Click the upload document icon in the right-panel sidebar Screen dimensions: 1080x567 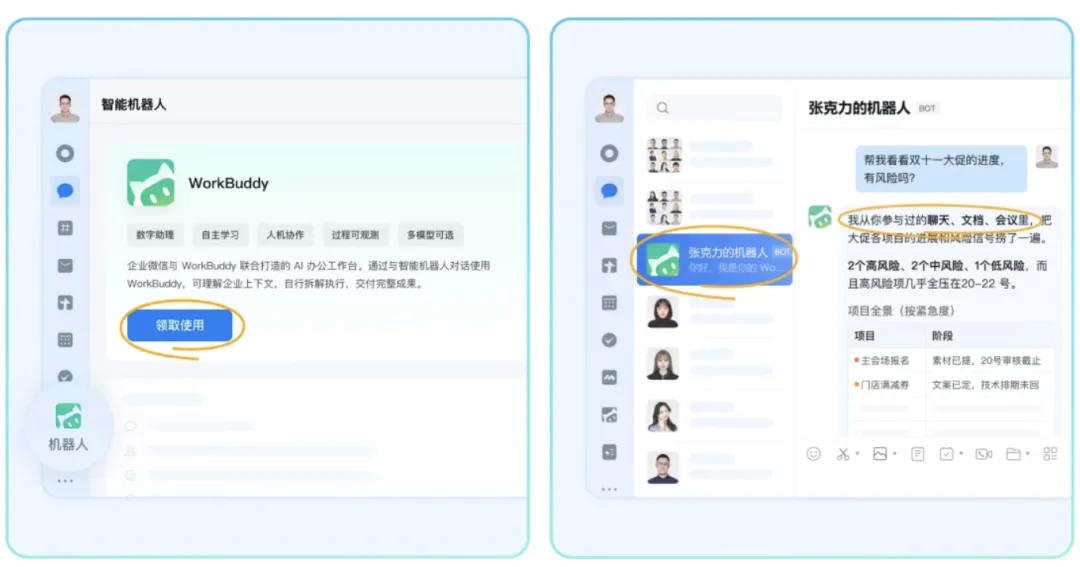click(610, 265)
